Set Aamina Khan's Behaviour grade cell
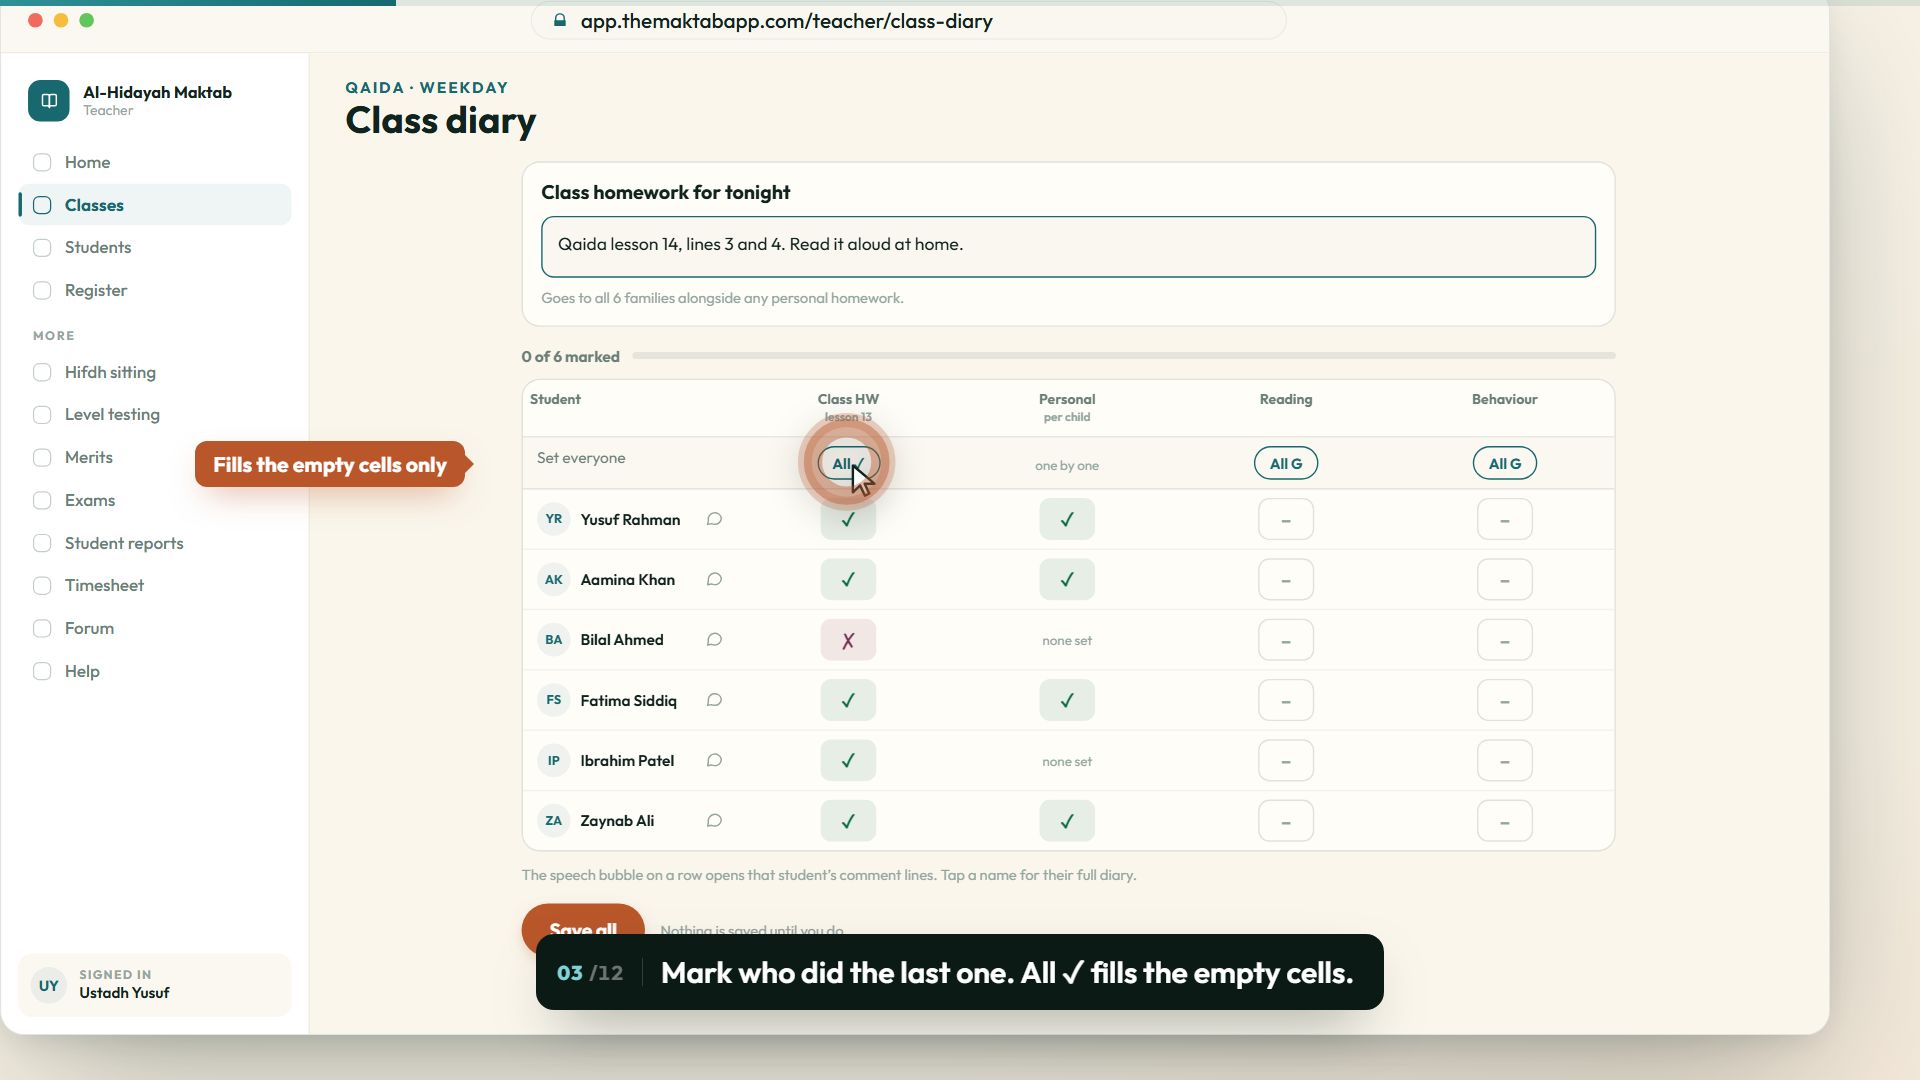 [1505, 579]
